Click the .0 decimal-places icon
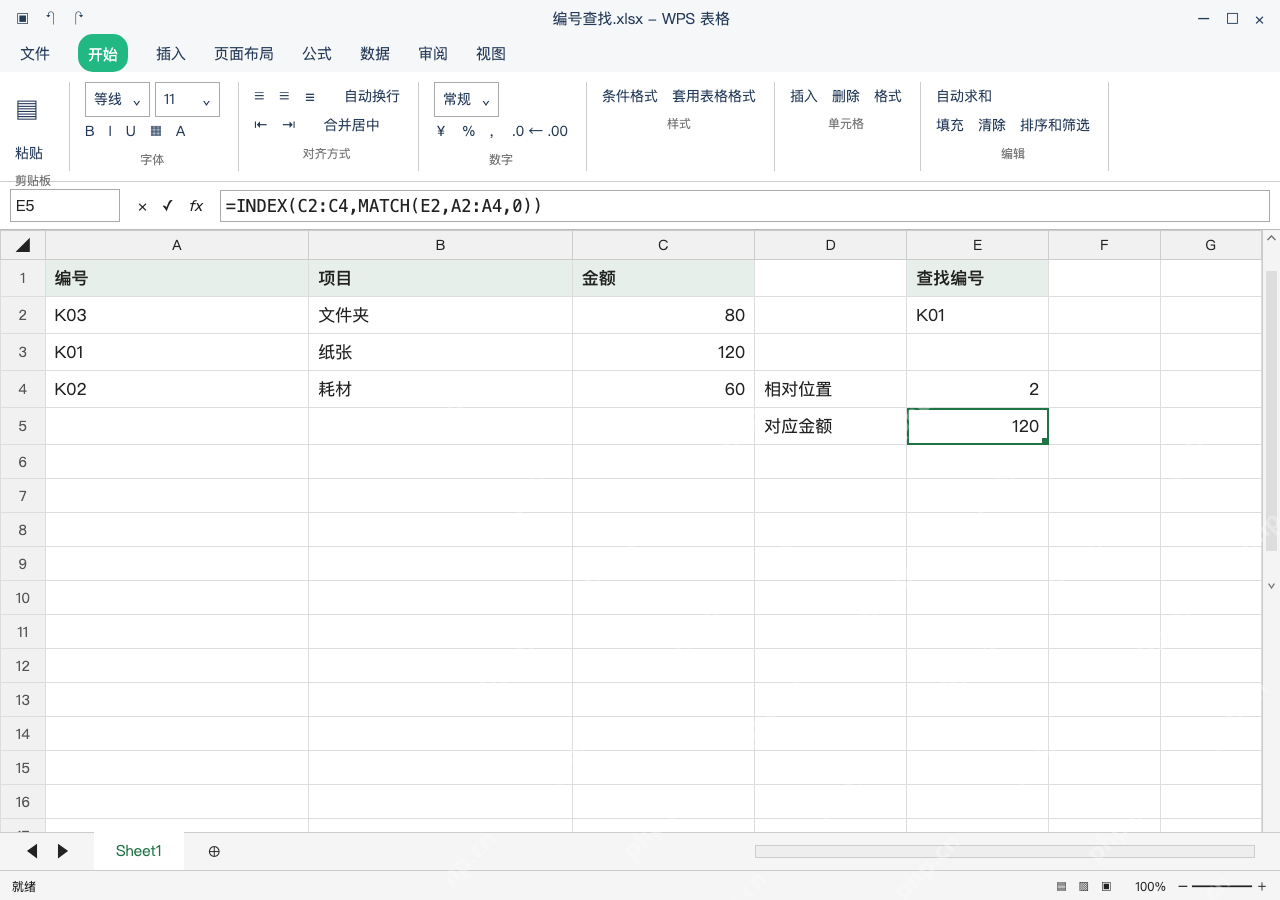 pos(518,131)
